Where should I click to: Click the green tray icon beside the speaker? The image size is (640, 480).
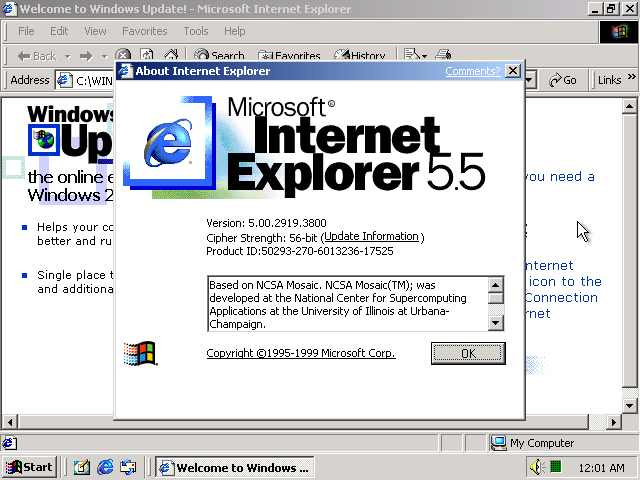556,466
